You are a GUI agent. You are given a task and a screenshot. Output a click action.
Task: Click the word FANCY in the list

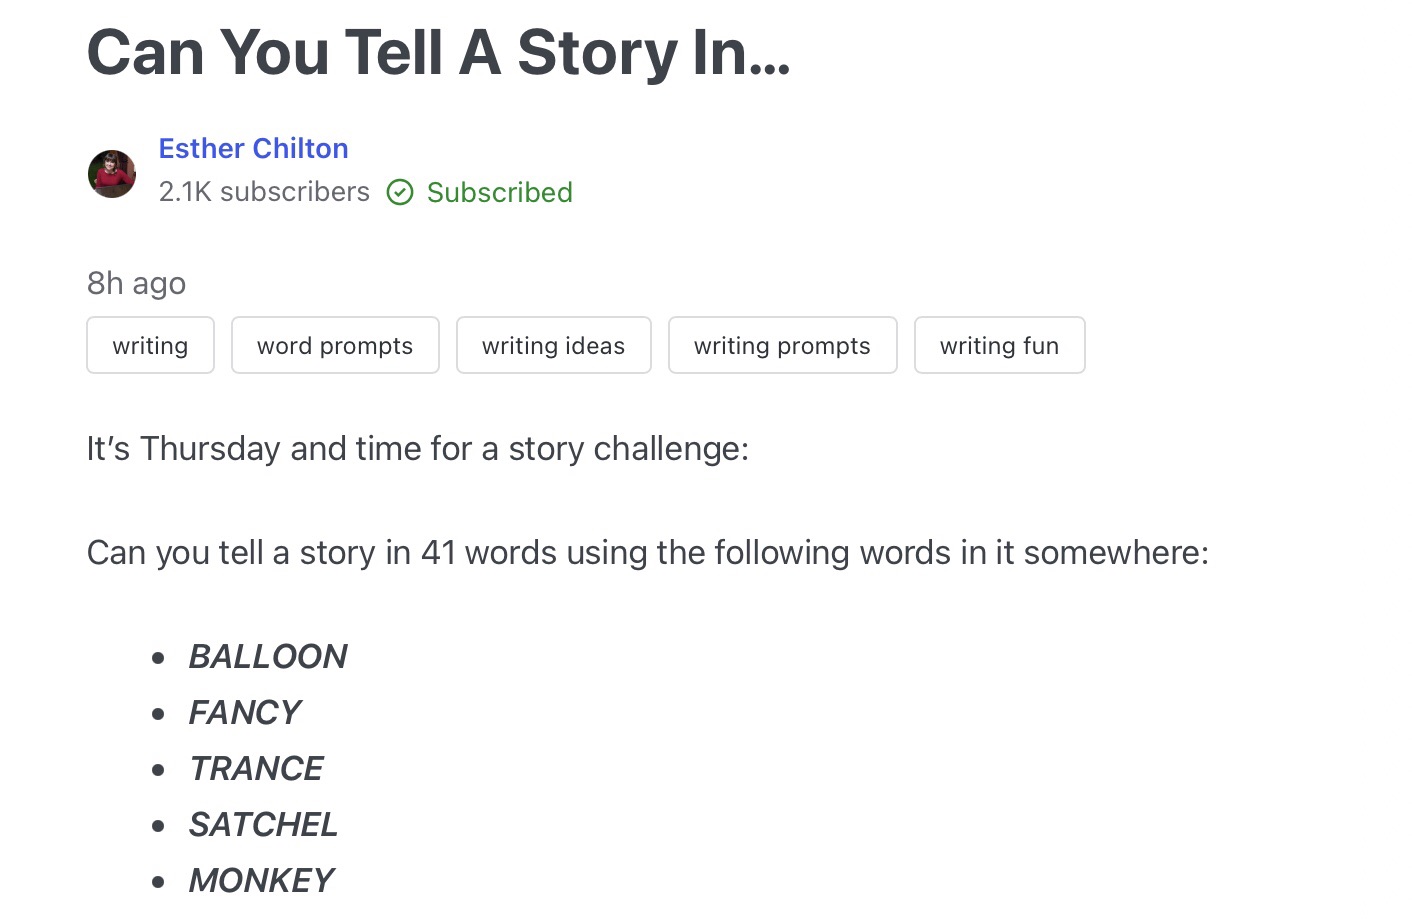[x=245, y=712]
